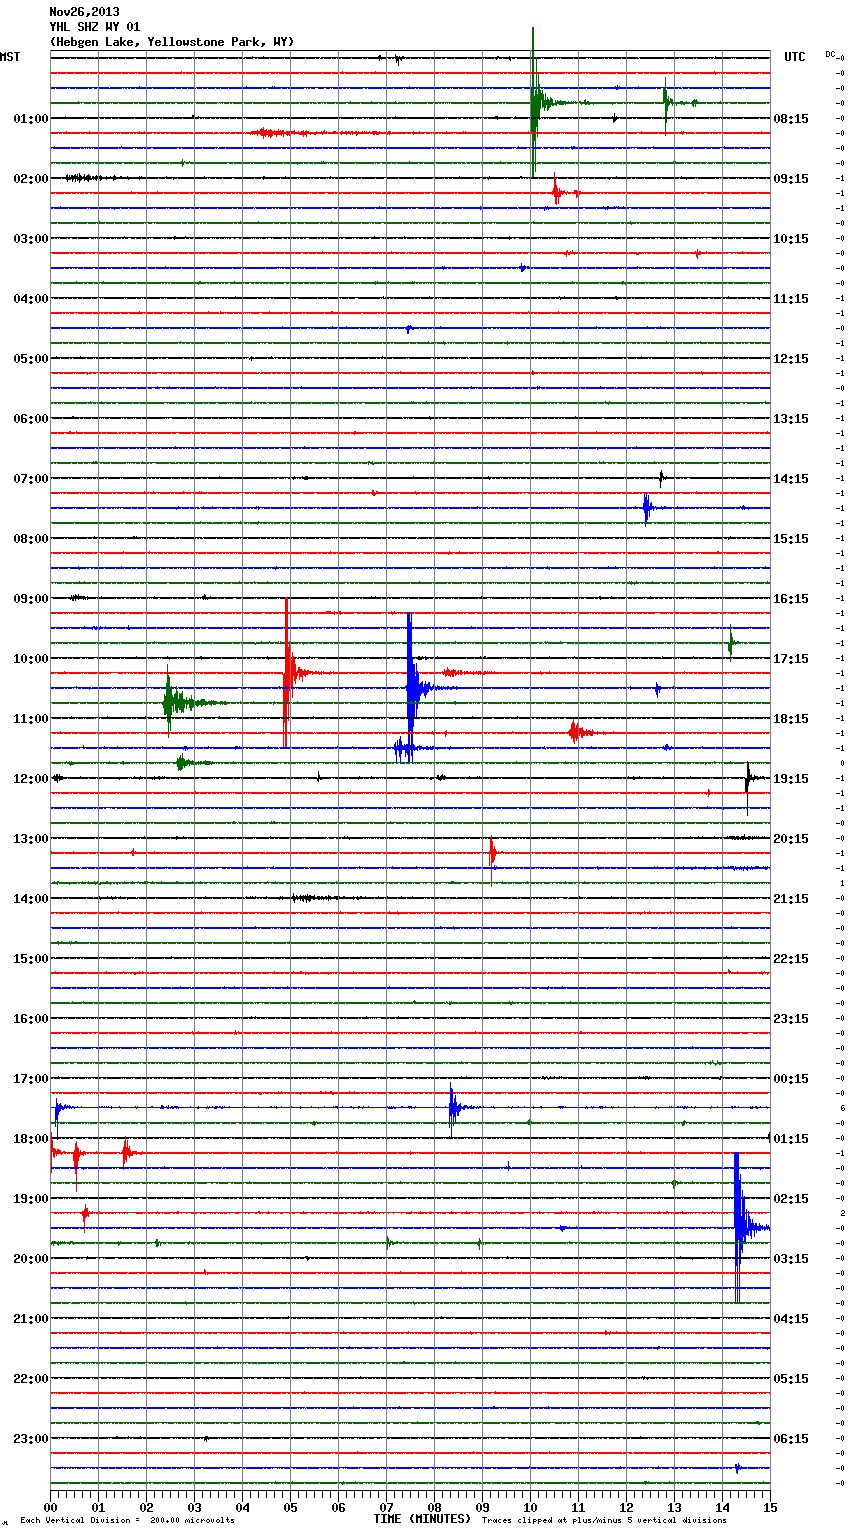
Task: Click the Traces clipped at plus/minus 5 note
Action: 604,1520
